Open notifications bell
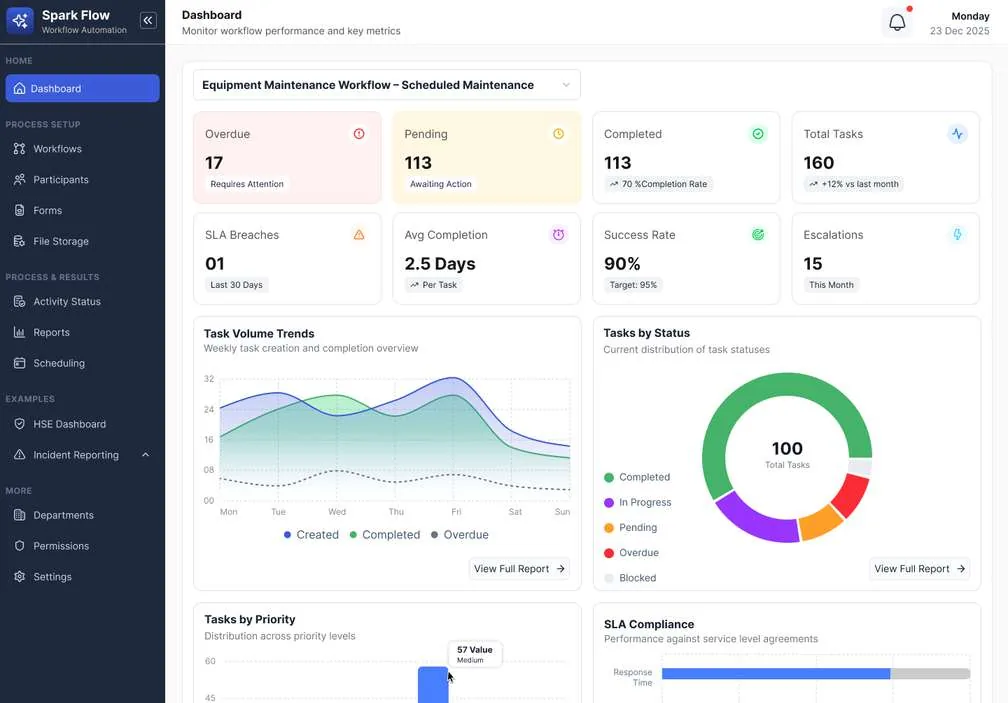The height and width of the screenshot is (703, 1008). [x=897, y=22]
